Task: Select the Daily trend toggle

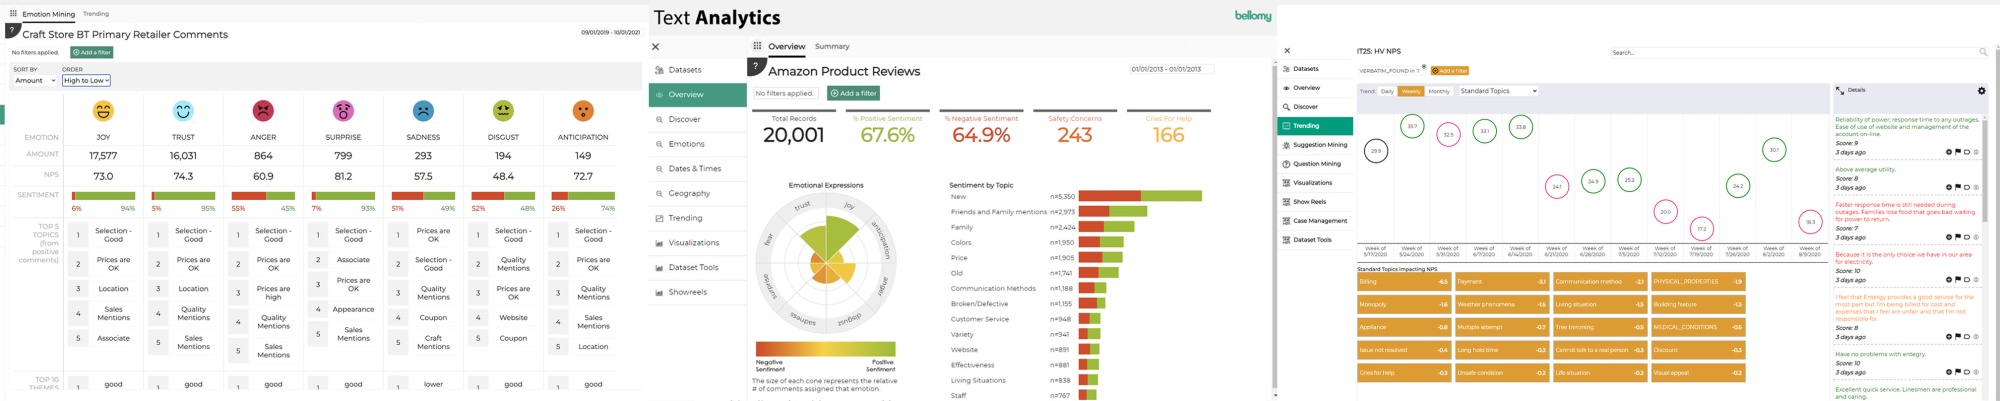Action: [x=1387, y=91]
